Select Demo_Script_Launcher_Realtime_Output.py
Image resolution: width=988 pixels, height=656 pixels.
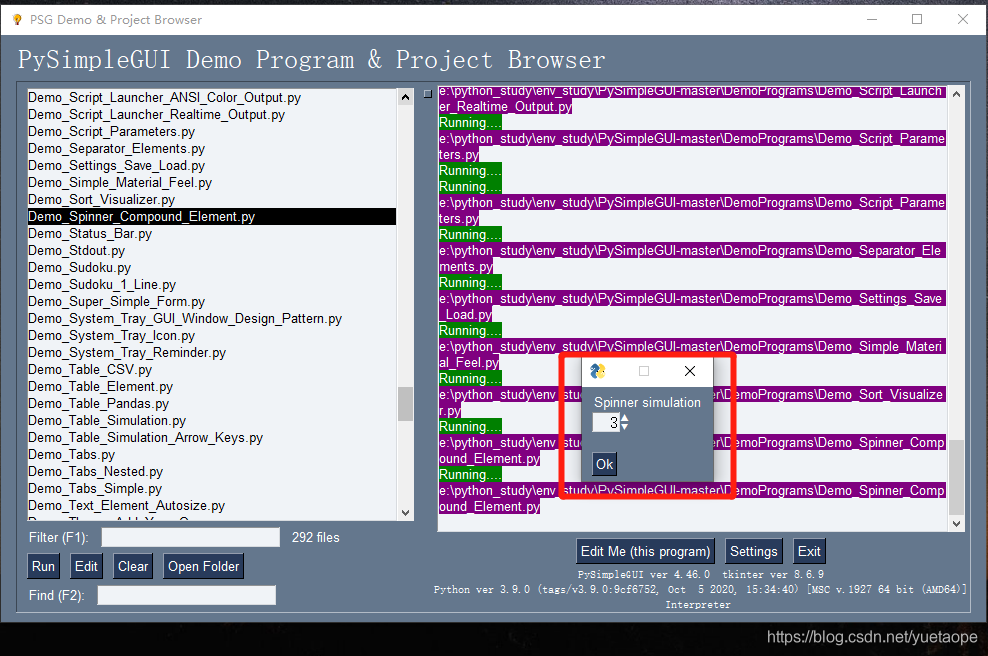pos(212,115)
